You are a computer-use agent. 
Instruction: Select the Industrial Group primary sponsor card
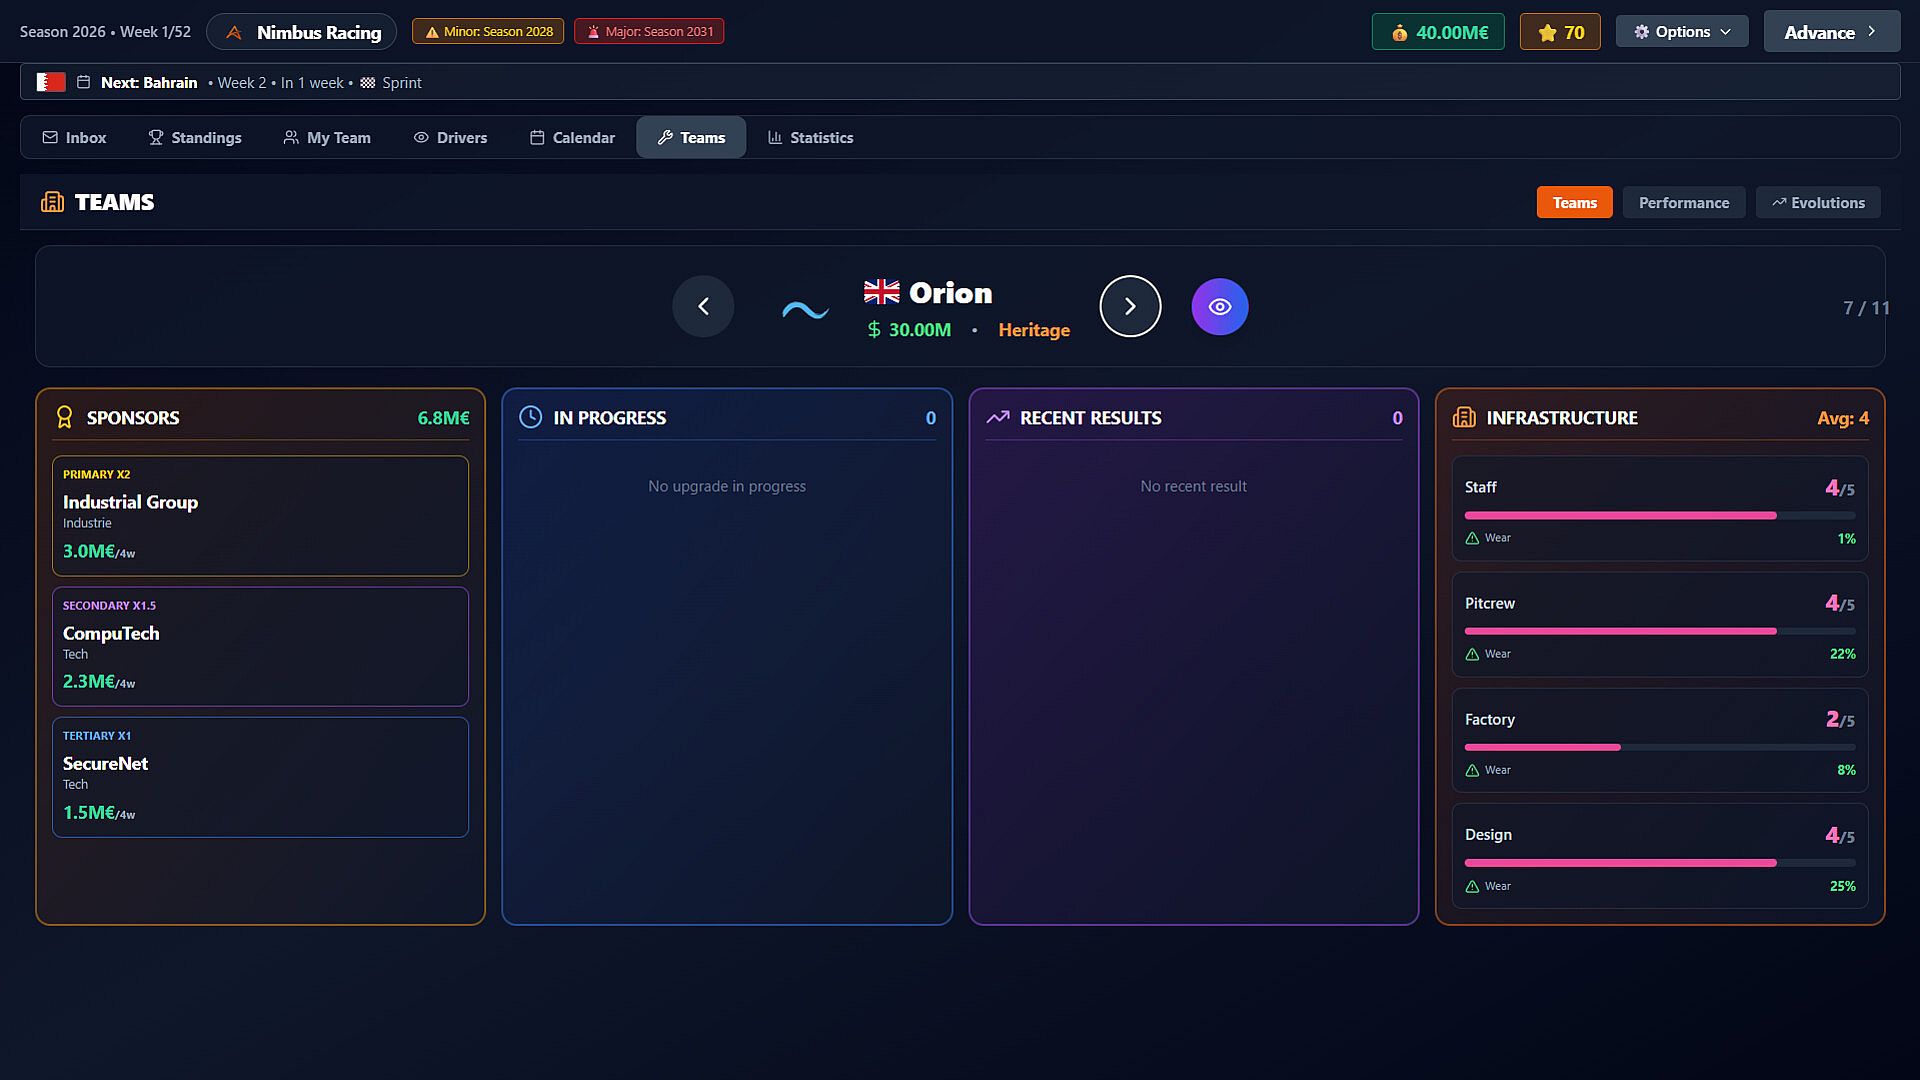pos(260,515)
